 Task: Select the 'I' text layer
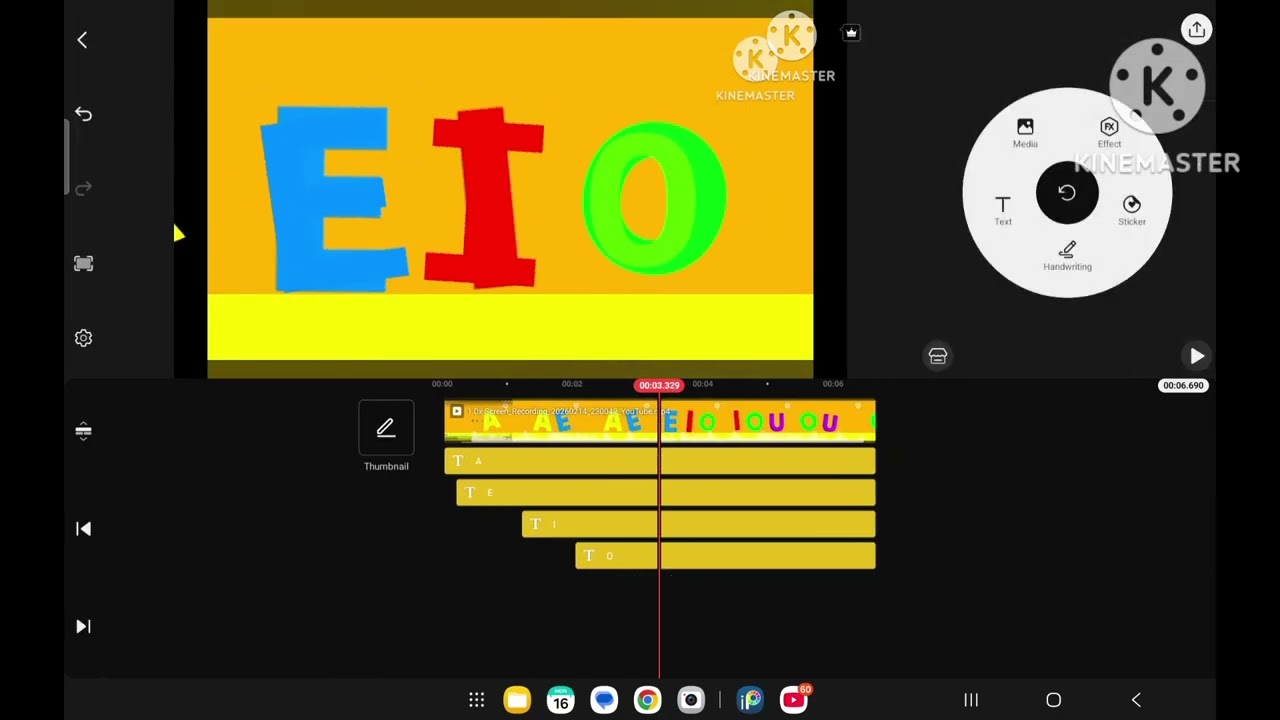click(x=698, y=524)
